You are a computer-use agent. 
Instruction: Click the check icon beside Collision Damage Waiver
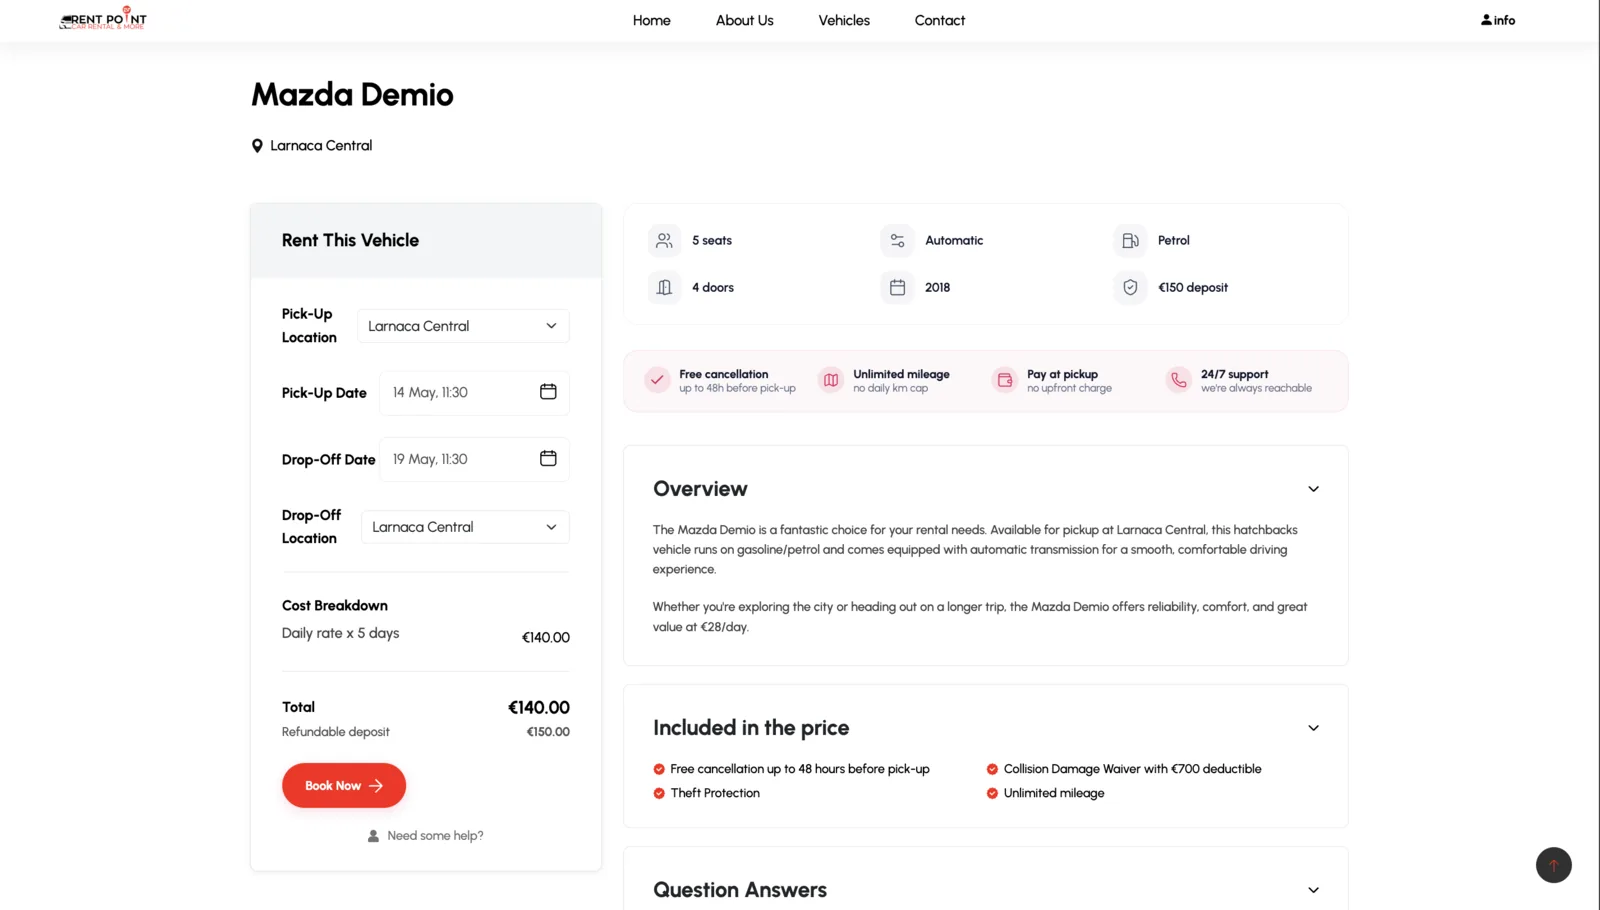(992, 769)
